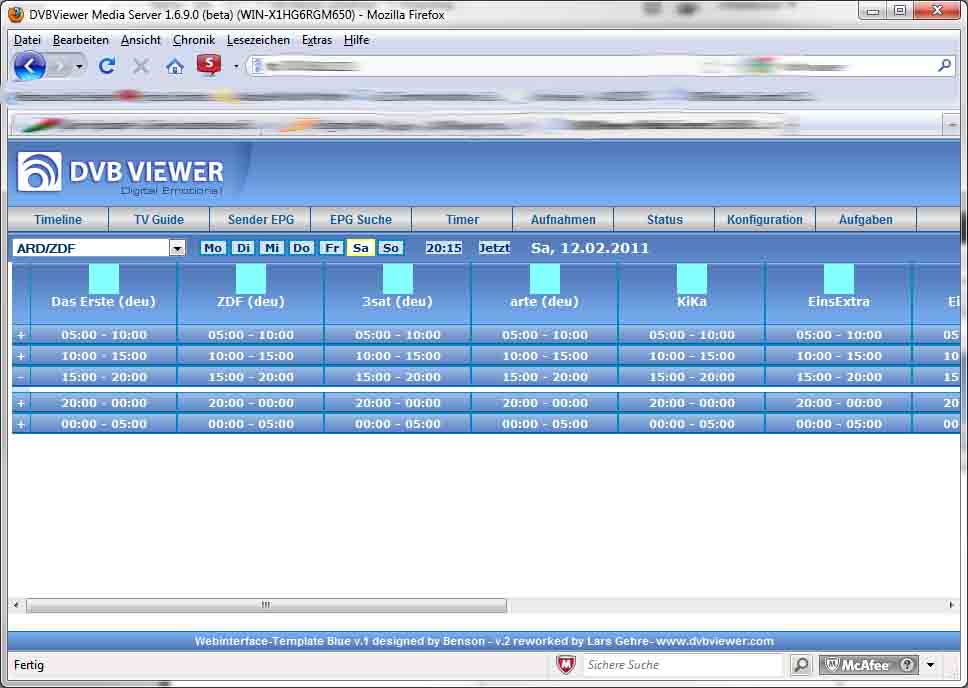Click the home icon in the toolbar
This screenshot has height=688, width=968.
tap(175, 66)
